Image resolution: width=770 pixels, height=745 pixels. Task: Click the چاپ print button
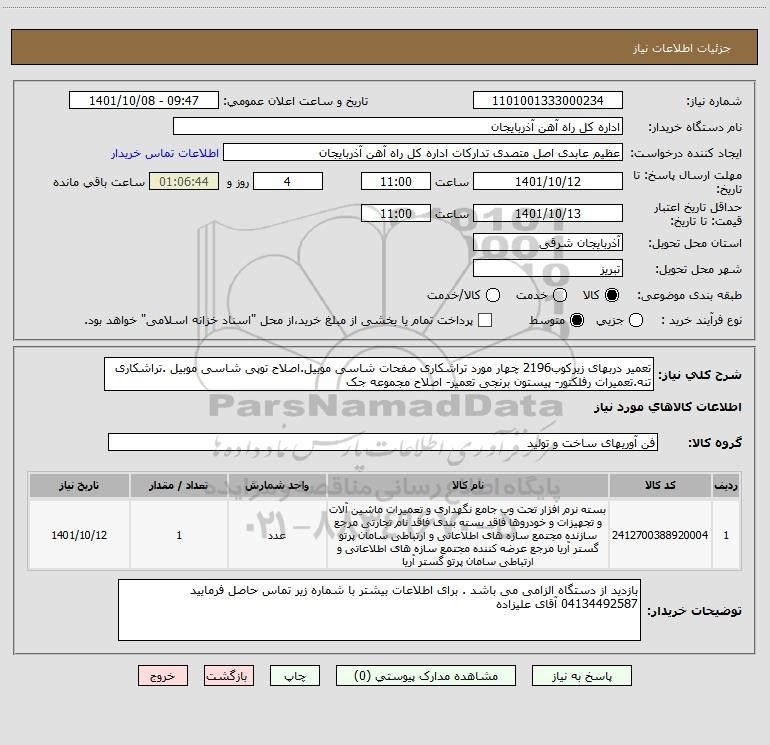[x=295, y=676]
